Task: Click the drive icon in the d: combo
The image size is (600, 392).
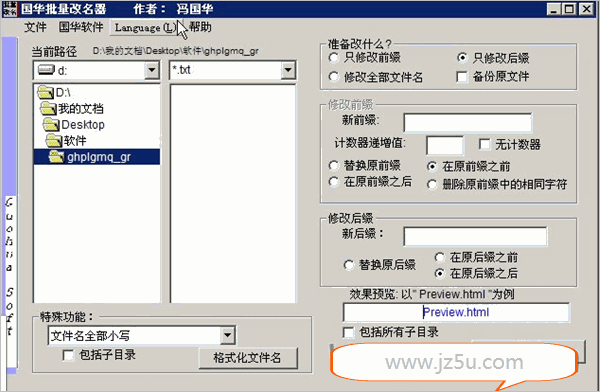Action: [47, 70]
